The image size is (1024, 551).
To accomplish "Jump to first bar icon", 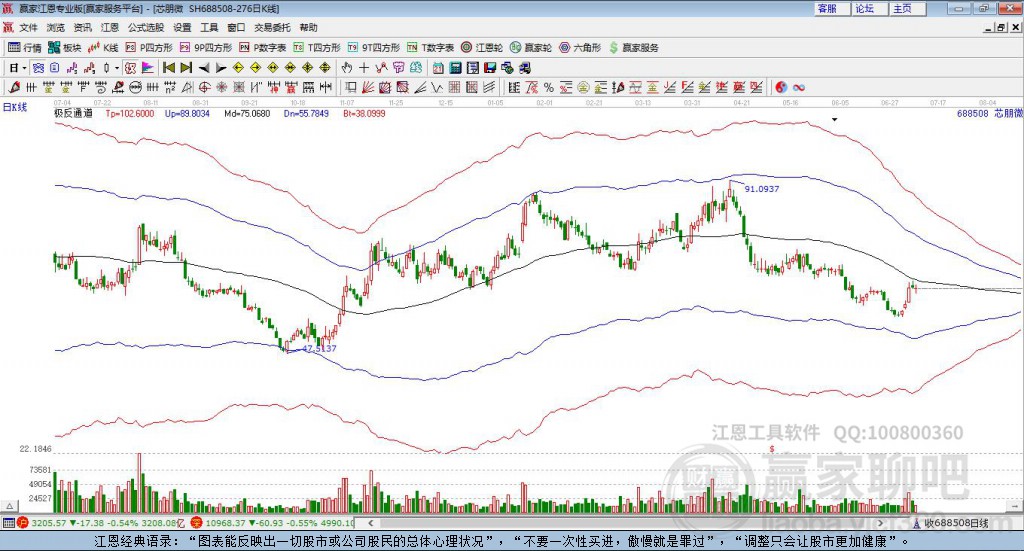I will [169, 68].
